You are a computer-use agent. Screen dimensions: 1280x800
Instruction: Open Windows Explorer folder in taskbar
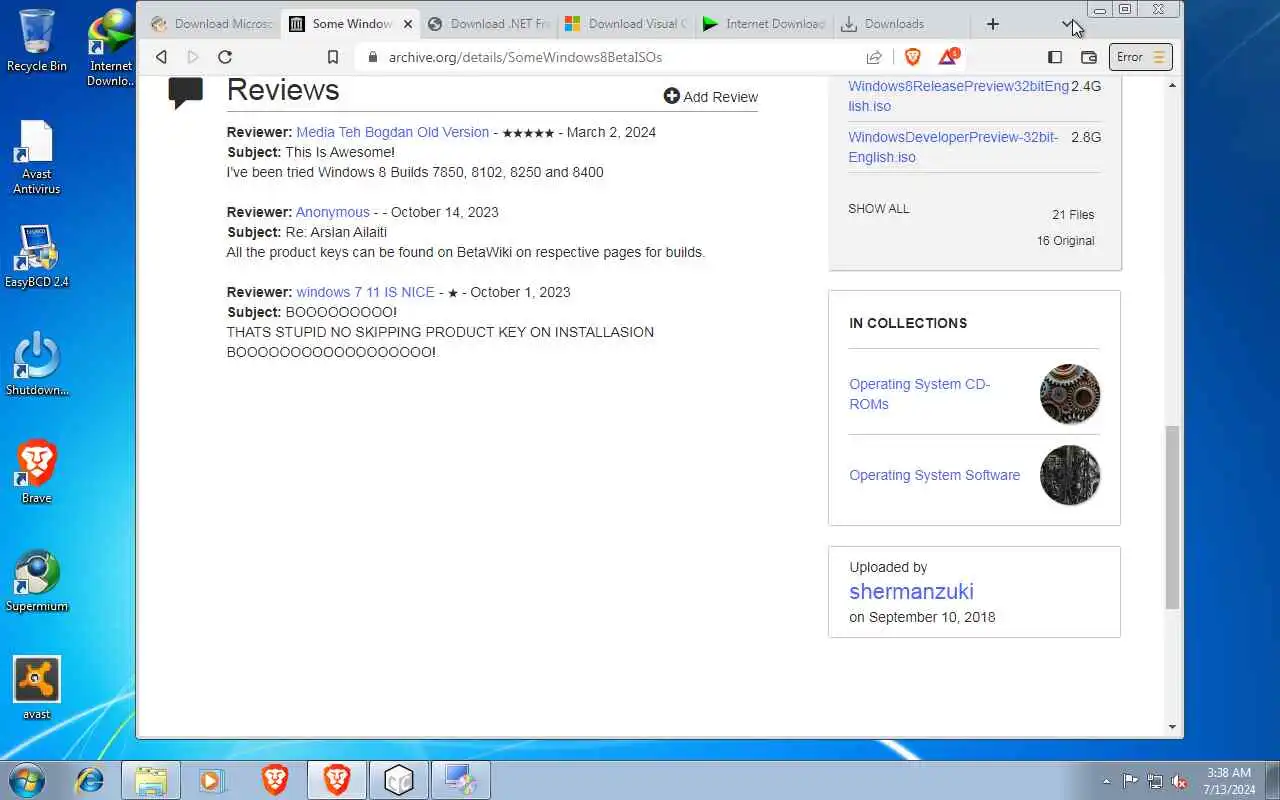coord(151,780)
